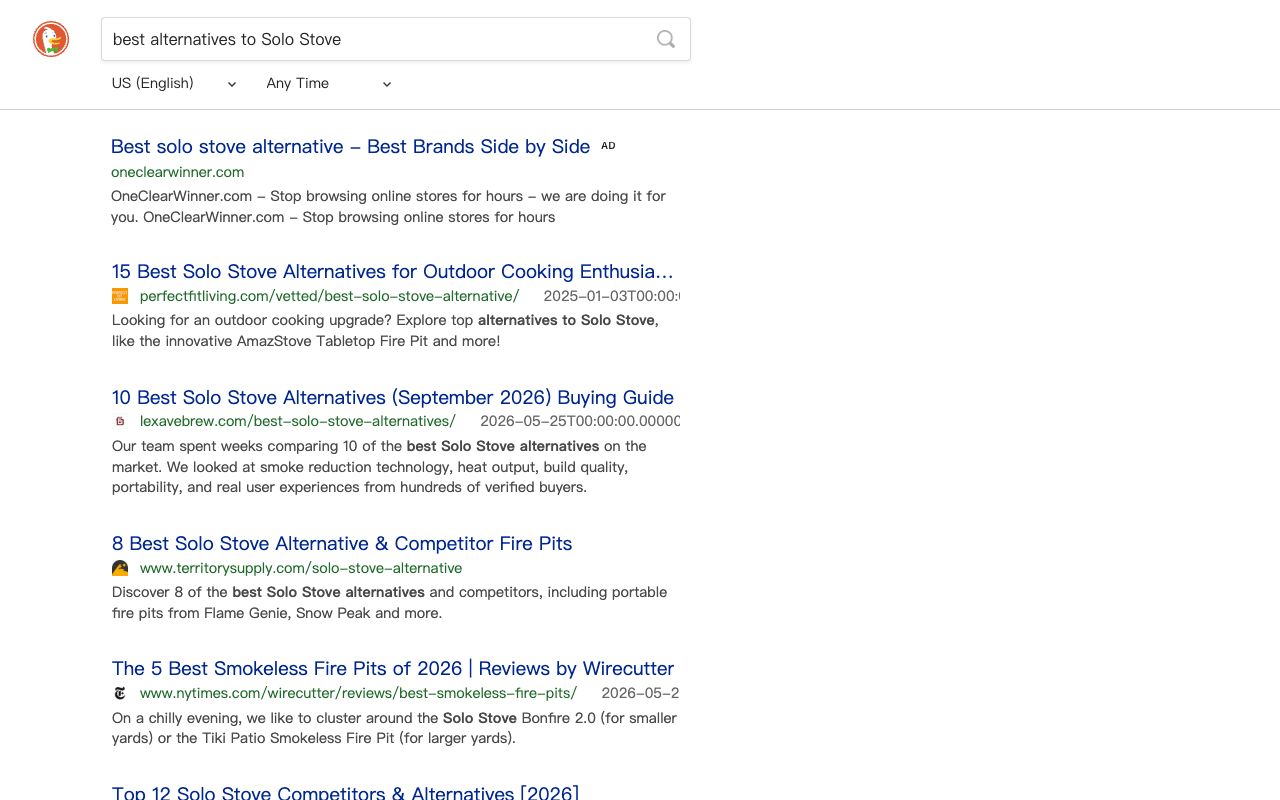Click the 2026-05-25 result date

coord(580,421)
